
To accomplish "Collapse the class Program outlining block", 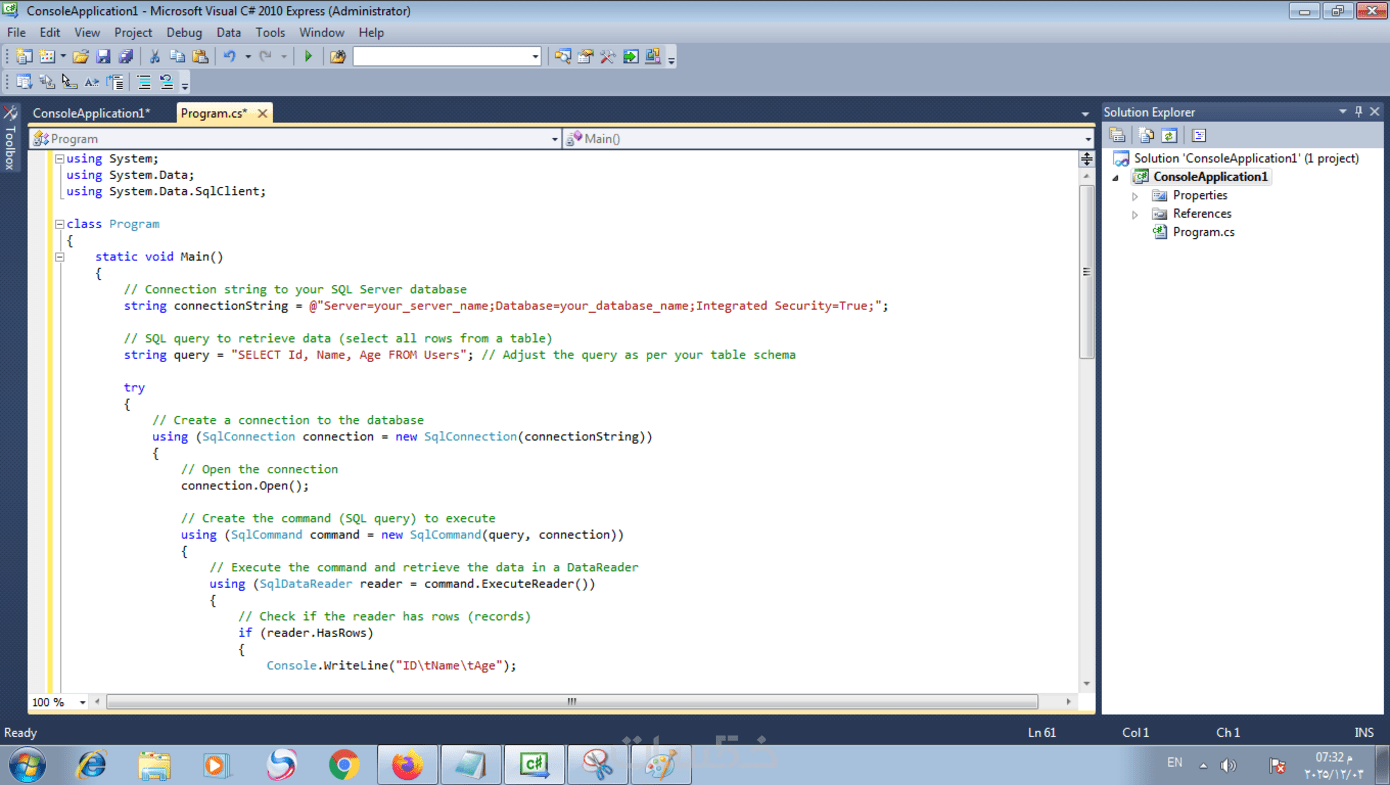I will tap(60, 224).
